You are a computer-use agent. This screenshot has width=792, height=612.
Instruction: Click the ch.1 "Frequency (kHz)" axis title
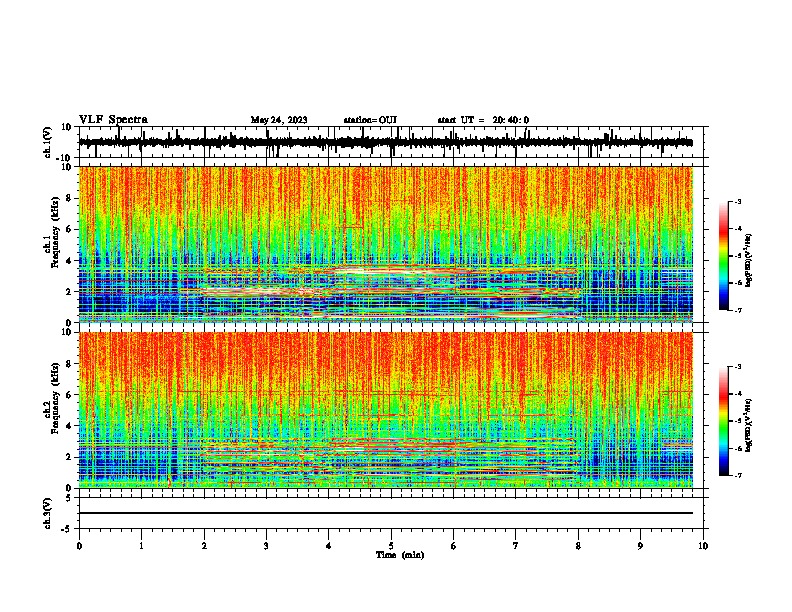coord(55,232)
